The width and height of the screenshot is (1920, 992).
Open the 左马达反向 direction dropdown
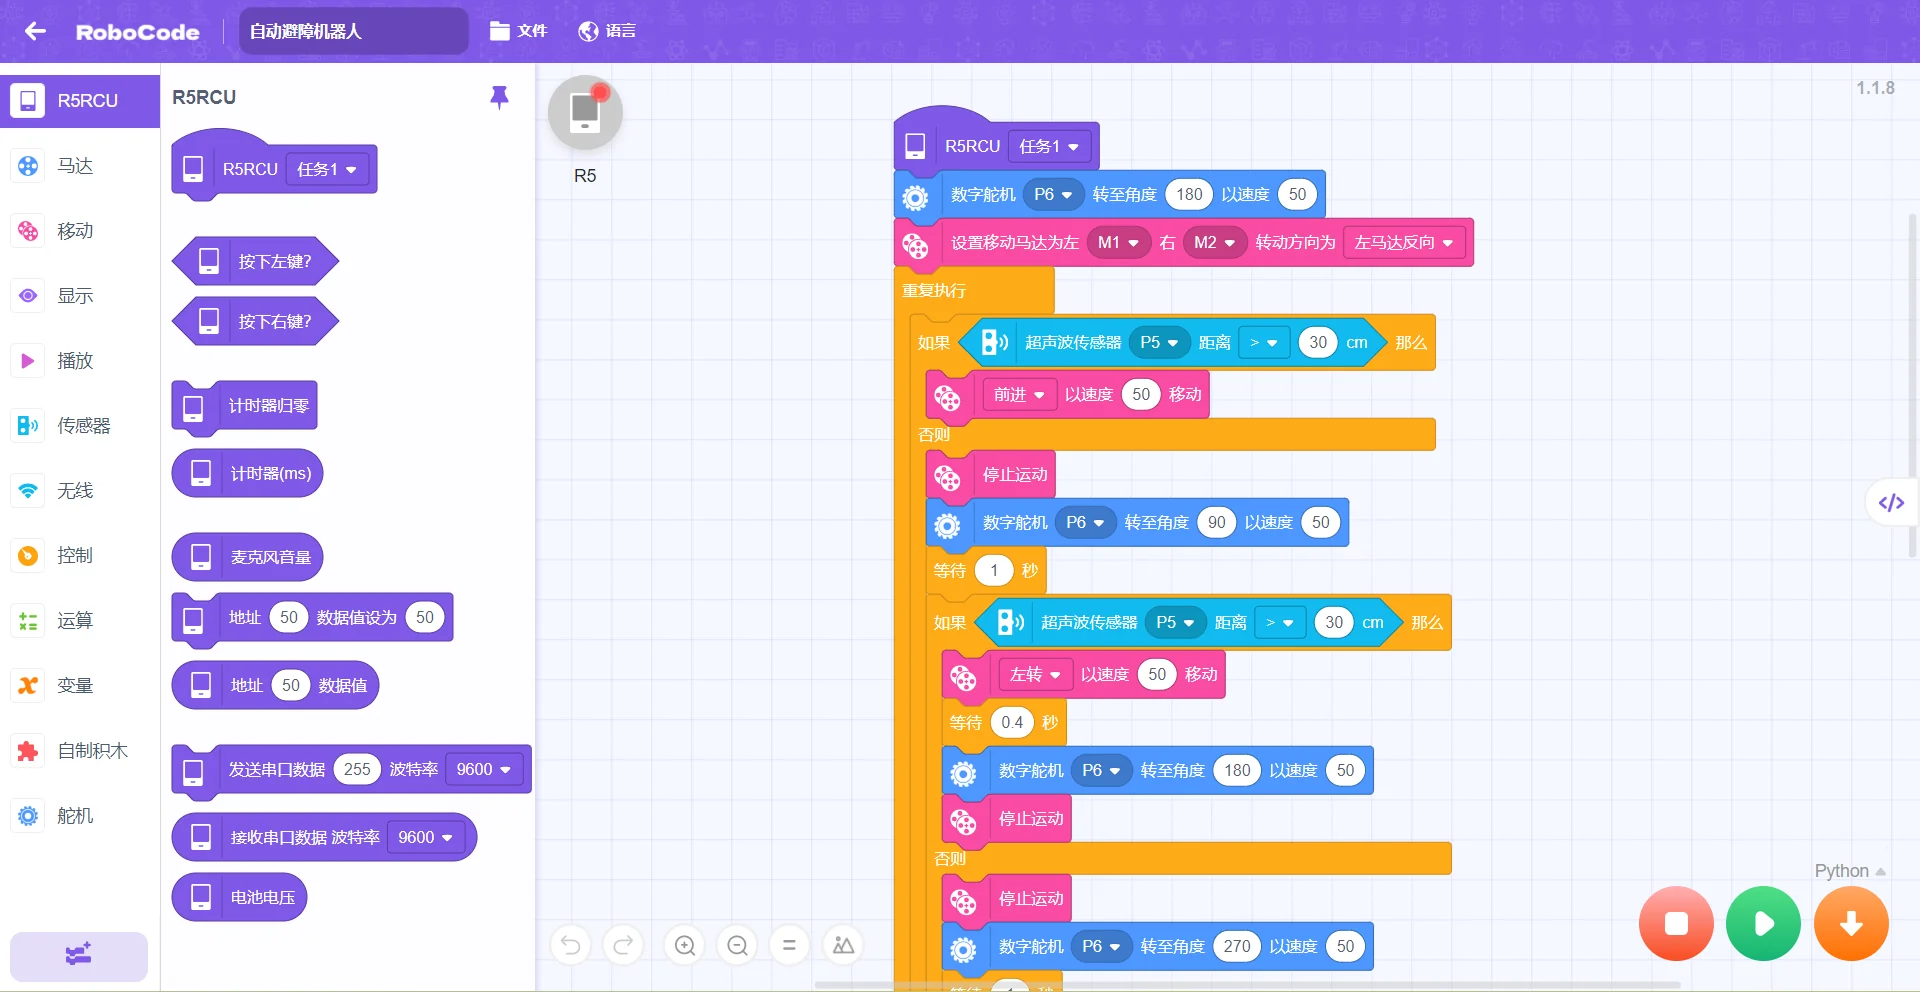[x=1404, y=243]
